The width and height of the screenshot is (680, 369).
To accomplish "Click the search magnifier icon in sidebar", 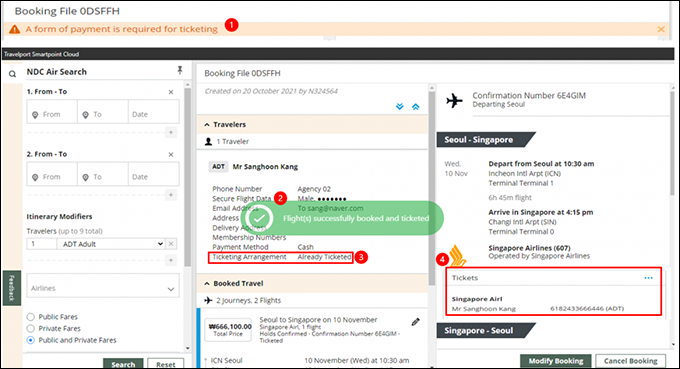I will click(x=13, y=74).
